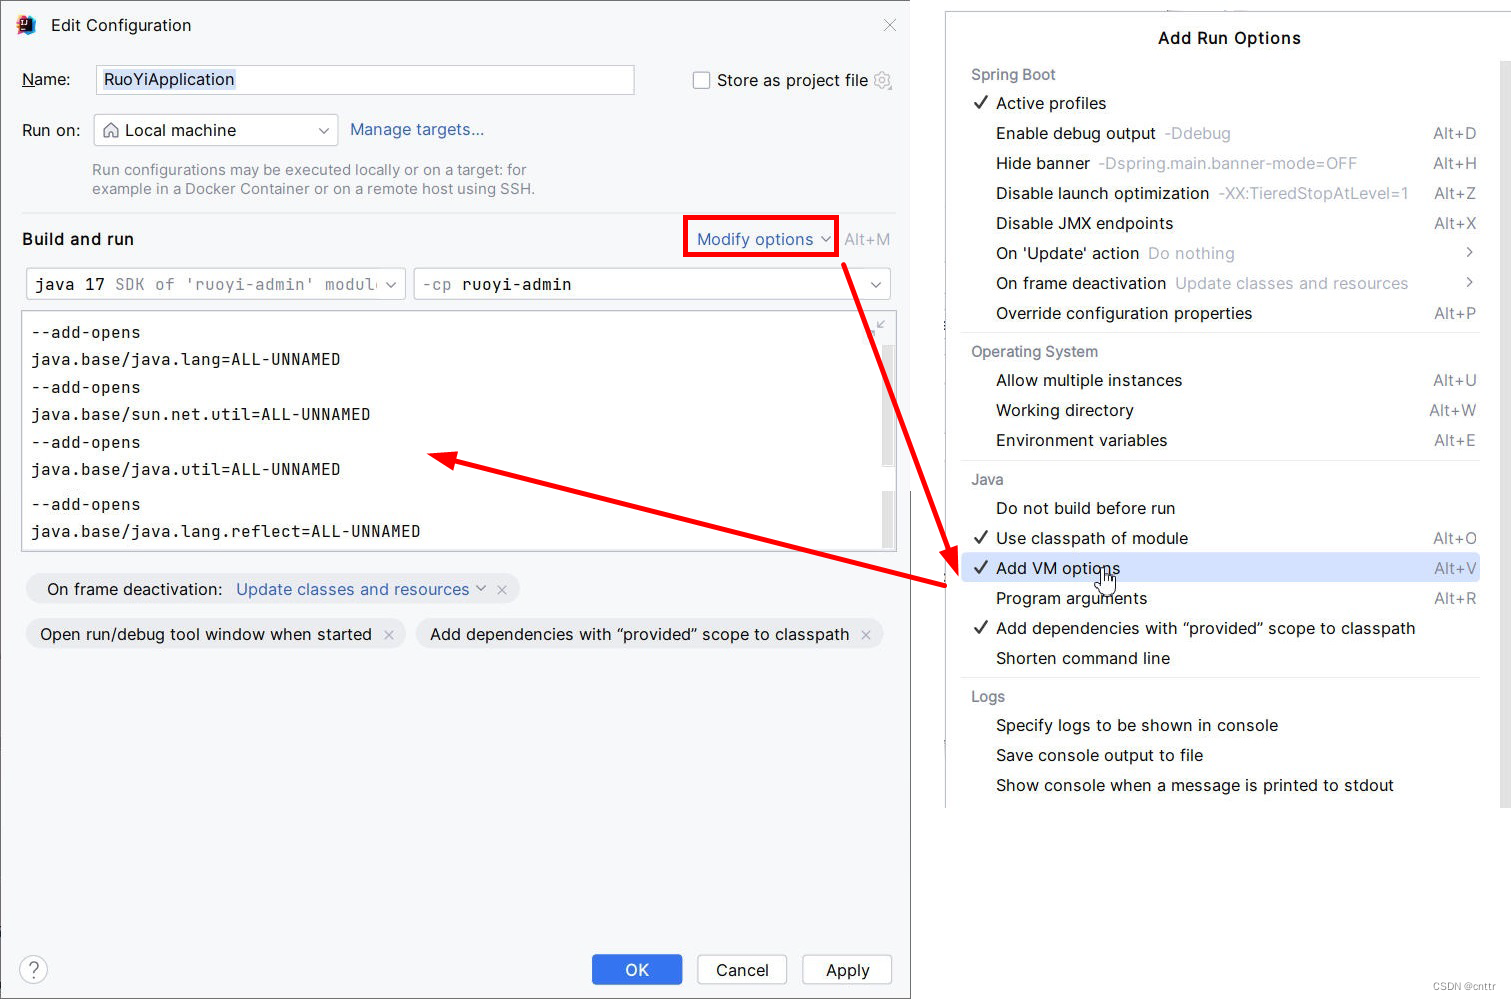Screen dimensions: 1511x1000
Task: Collapse the VM options field using the shrink icon
Action: (x=879, y=326)
